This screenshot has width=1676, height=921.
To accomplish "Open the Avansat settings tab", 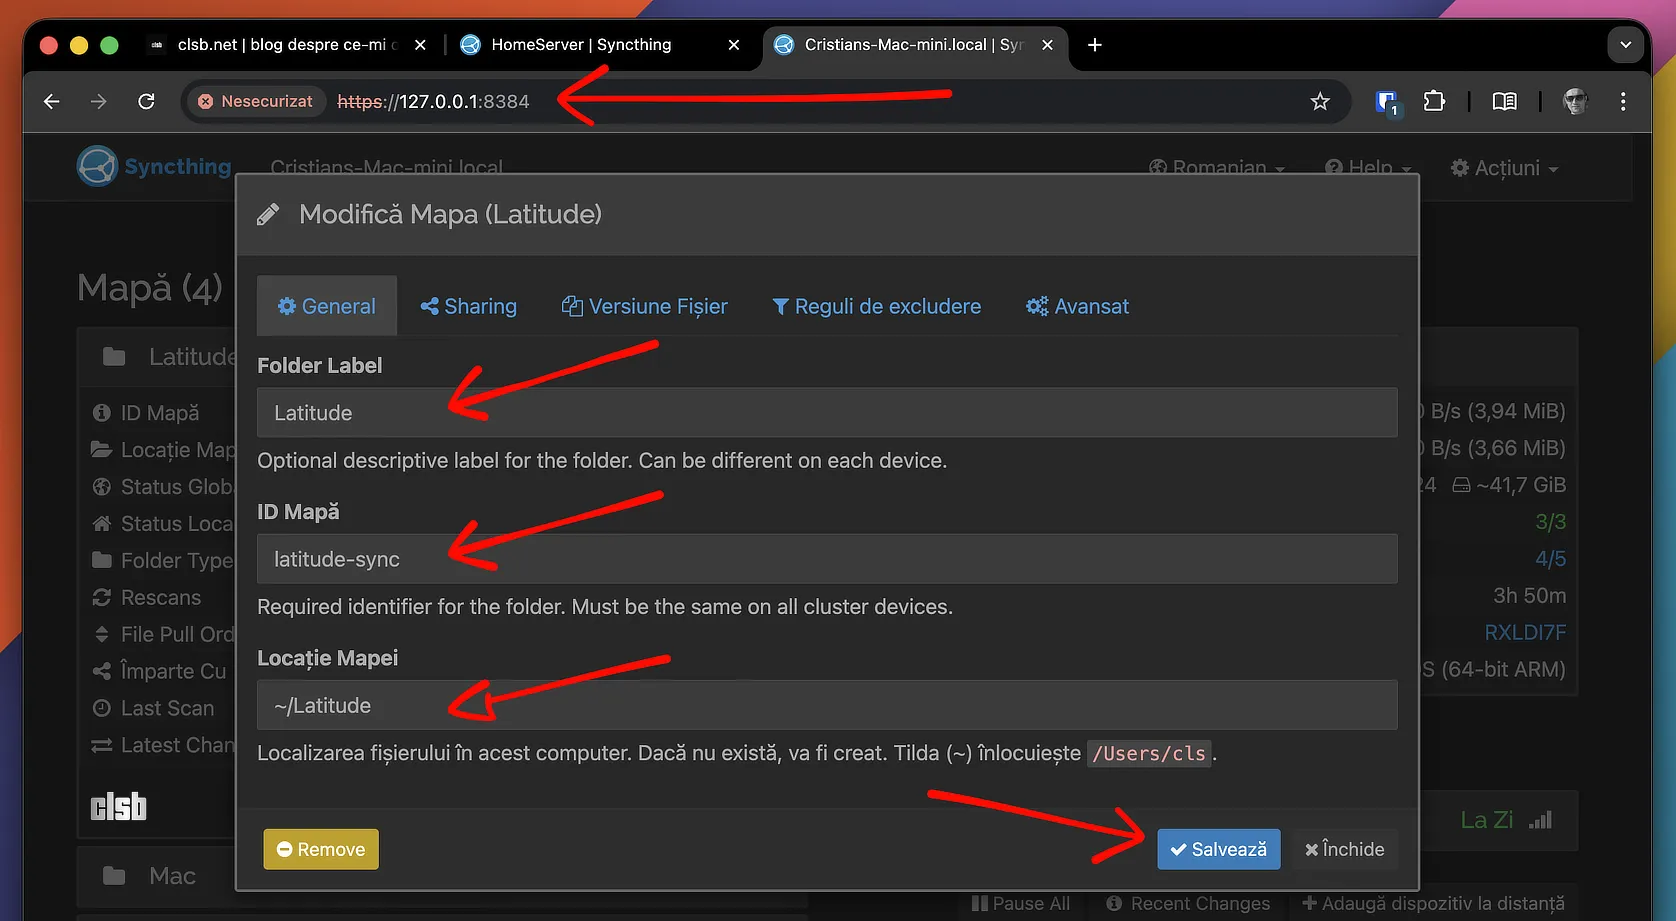I will pyautogui.click(x=1077, y=306).
